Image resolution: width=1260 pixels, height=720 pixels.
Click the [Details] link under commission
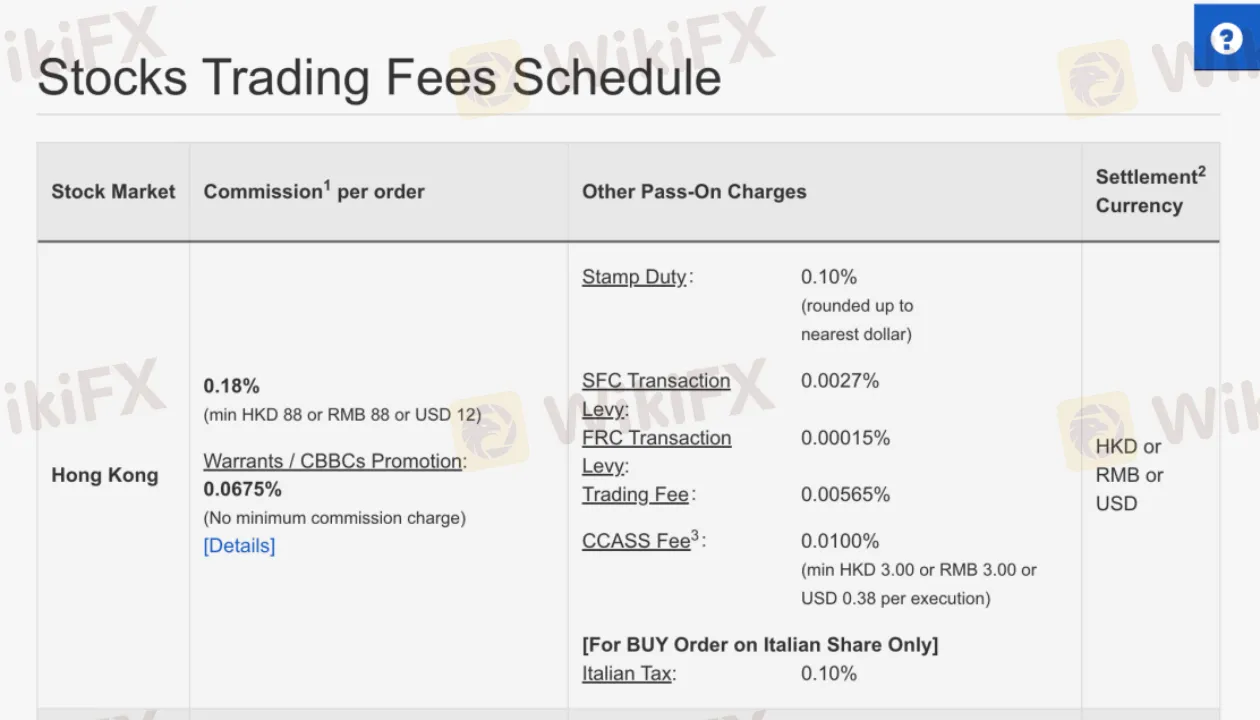pos(239,545)
